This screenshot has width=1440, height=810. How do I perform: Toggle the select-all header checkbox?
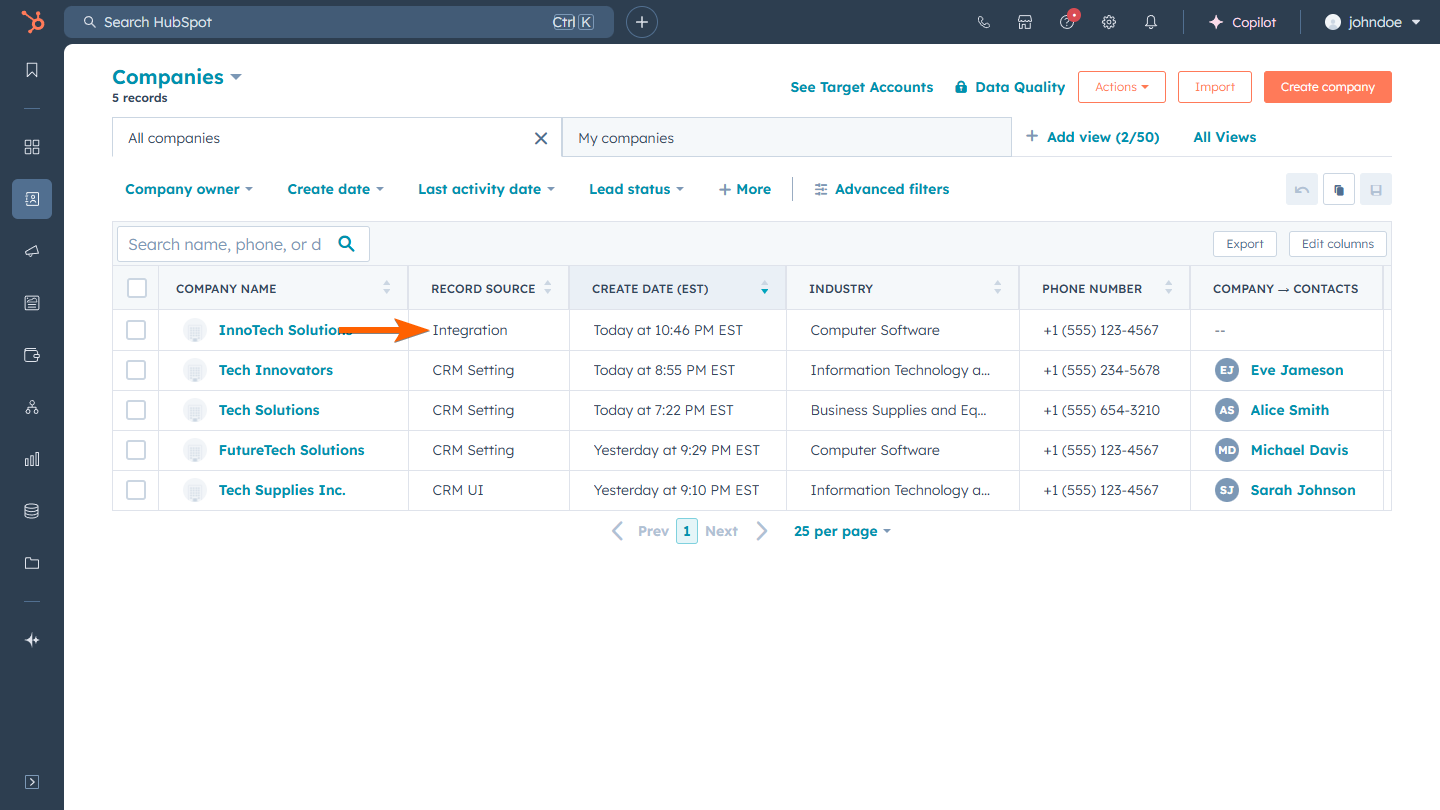coord(137,288)
